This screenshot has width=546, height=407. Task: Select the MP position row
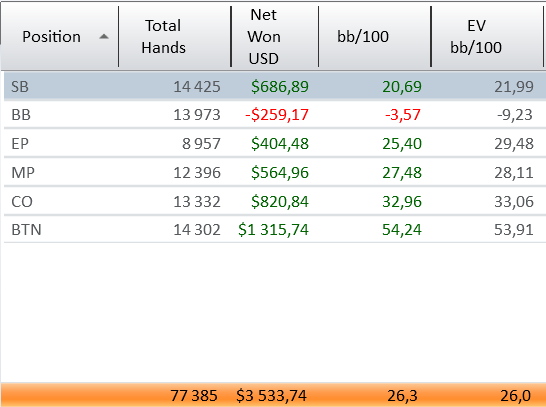[x=275, y=172]
